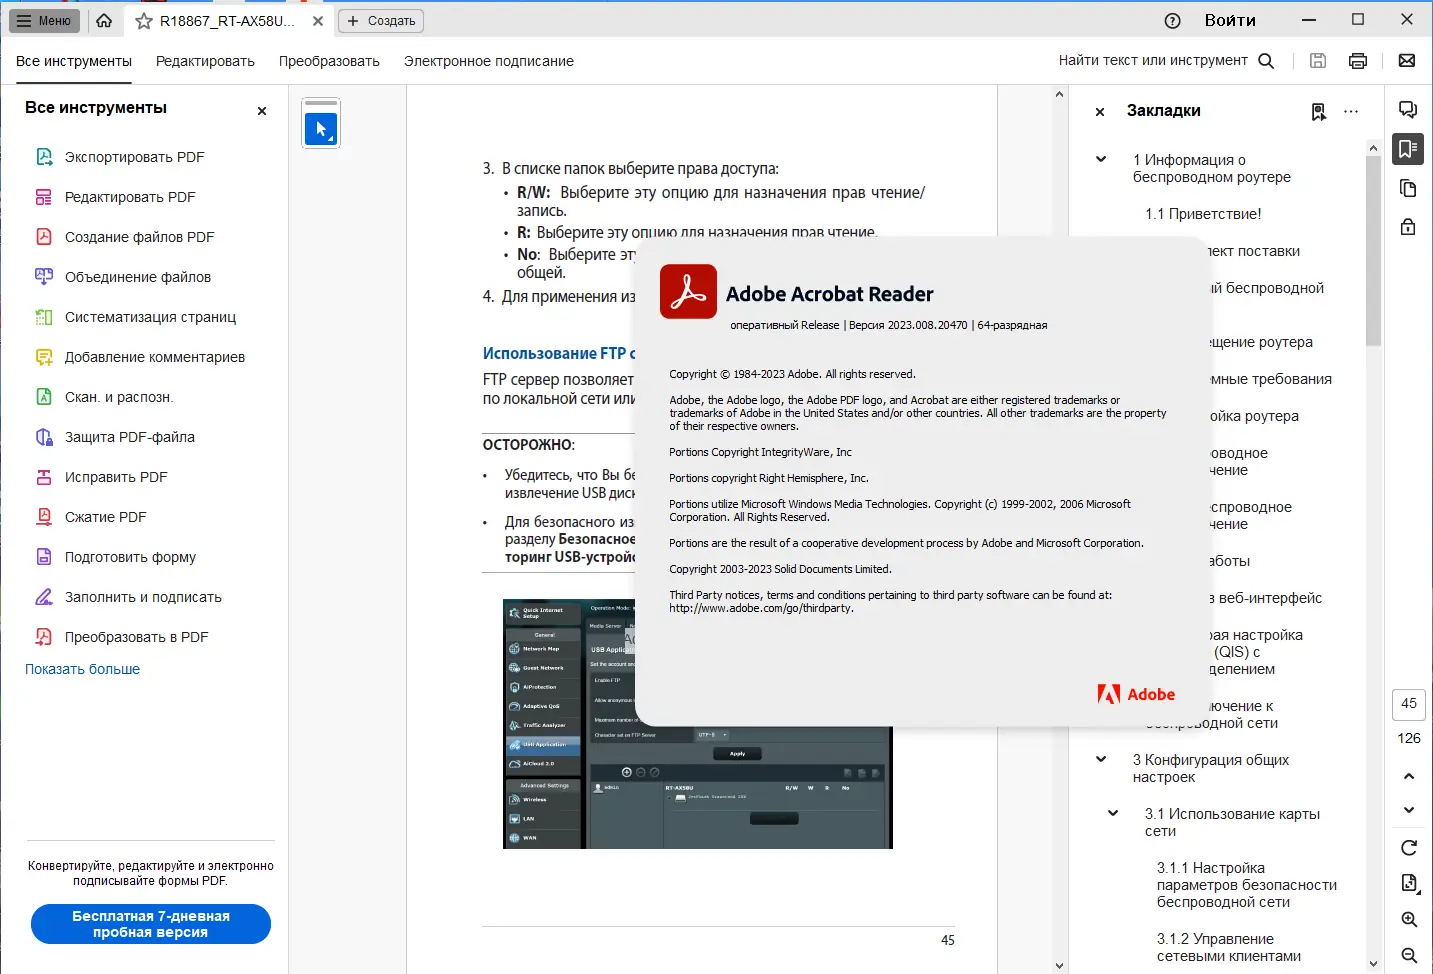1433x974 pixels.
Task: Go to the previous page arrow
Action: click(1409, 776)
